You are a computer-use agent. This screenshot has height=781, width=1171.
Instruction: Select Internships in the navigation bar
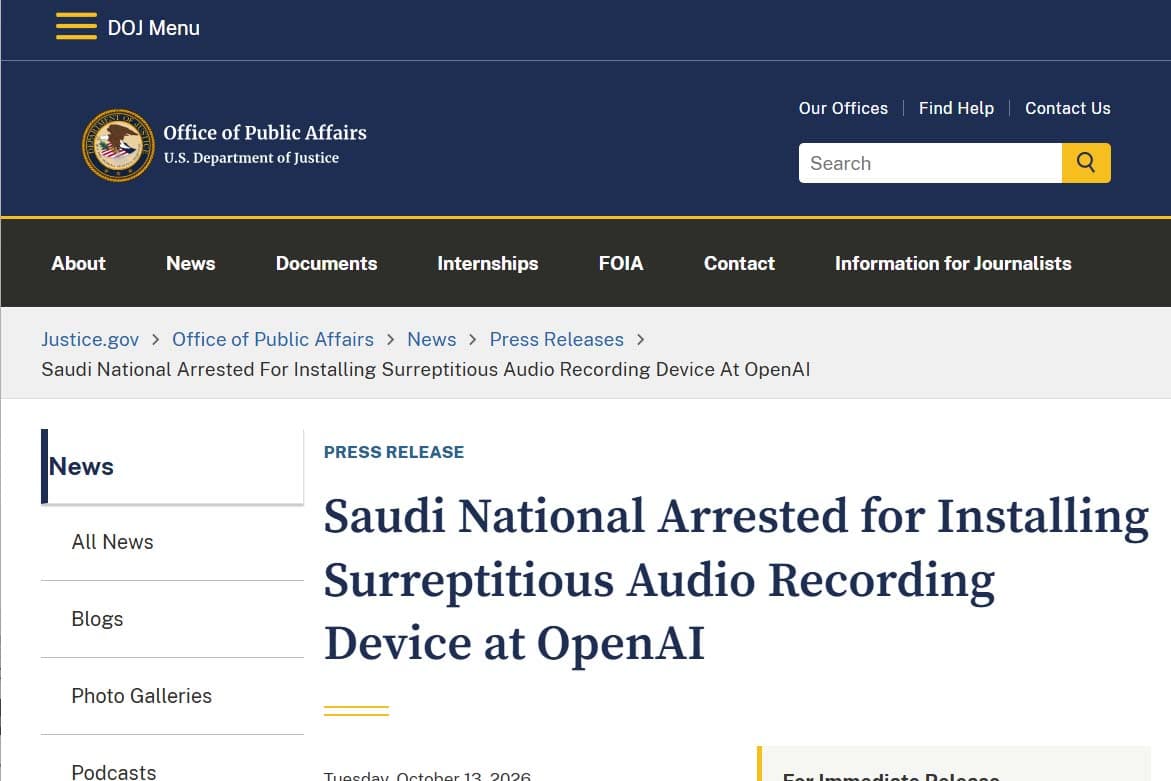[x=488, y=264]
